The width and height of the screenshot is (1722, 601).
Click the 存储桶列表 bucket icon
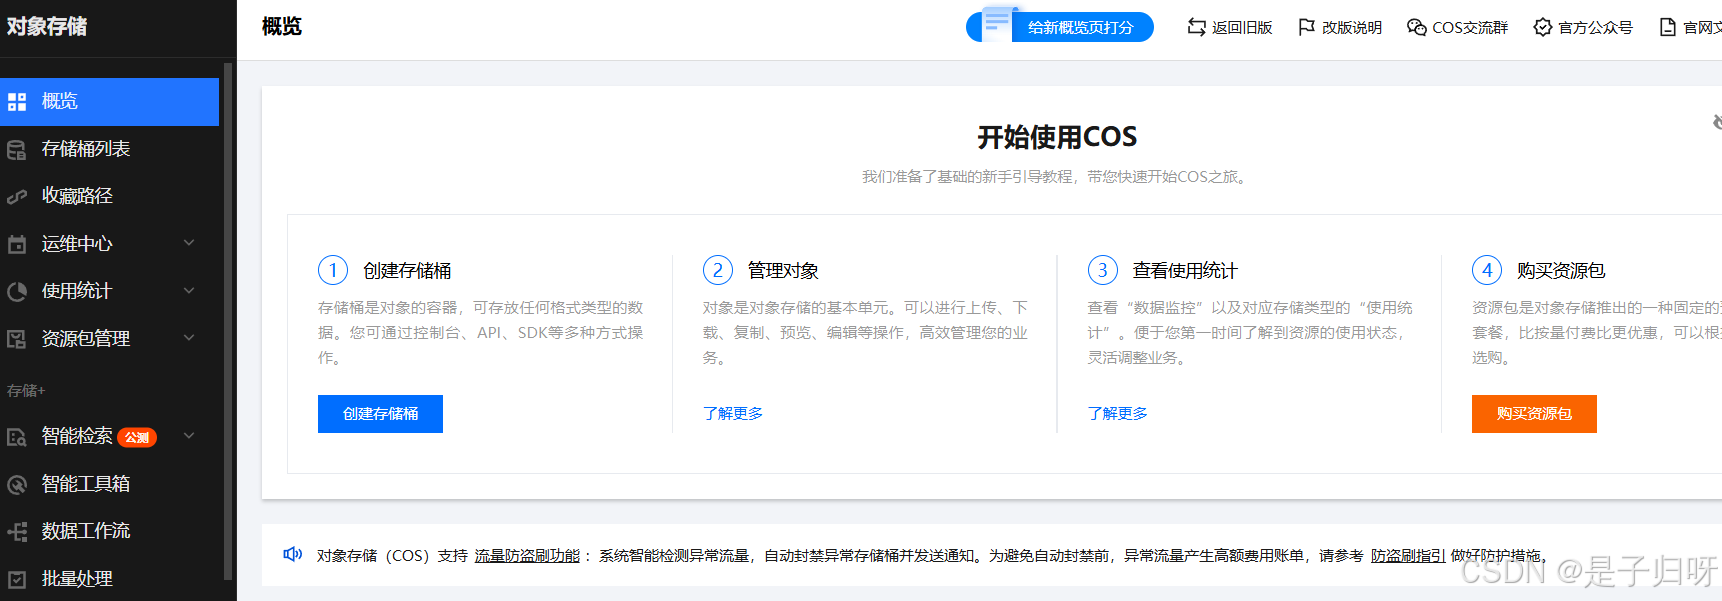pyautogui.click(x=17, y=150)
